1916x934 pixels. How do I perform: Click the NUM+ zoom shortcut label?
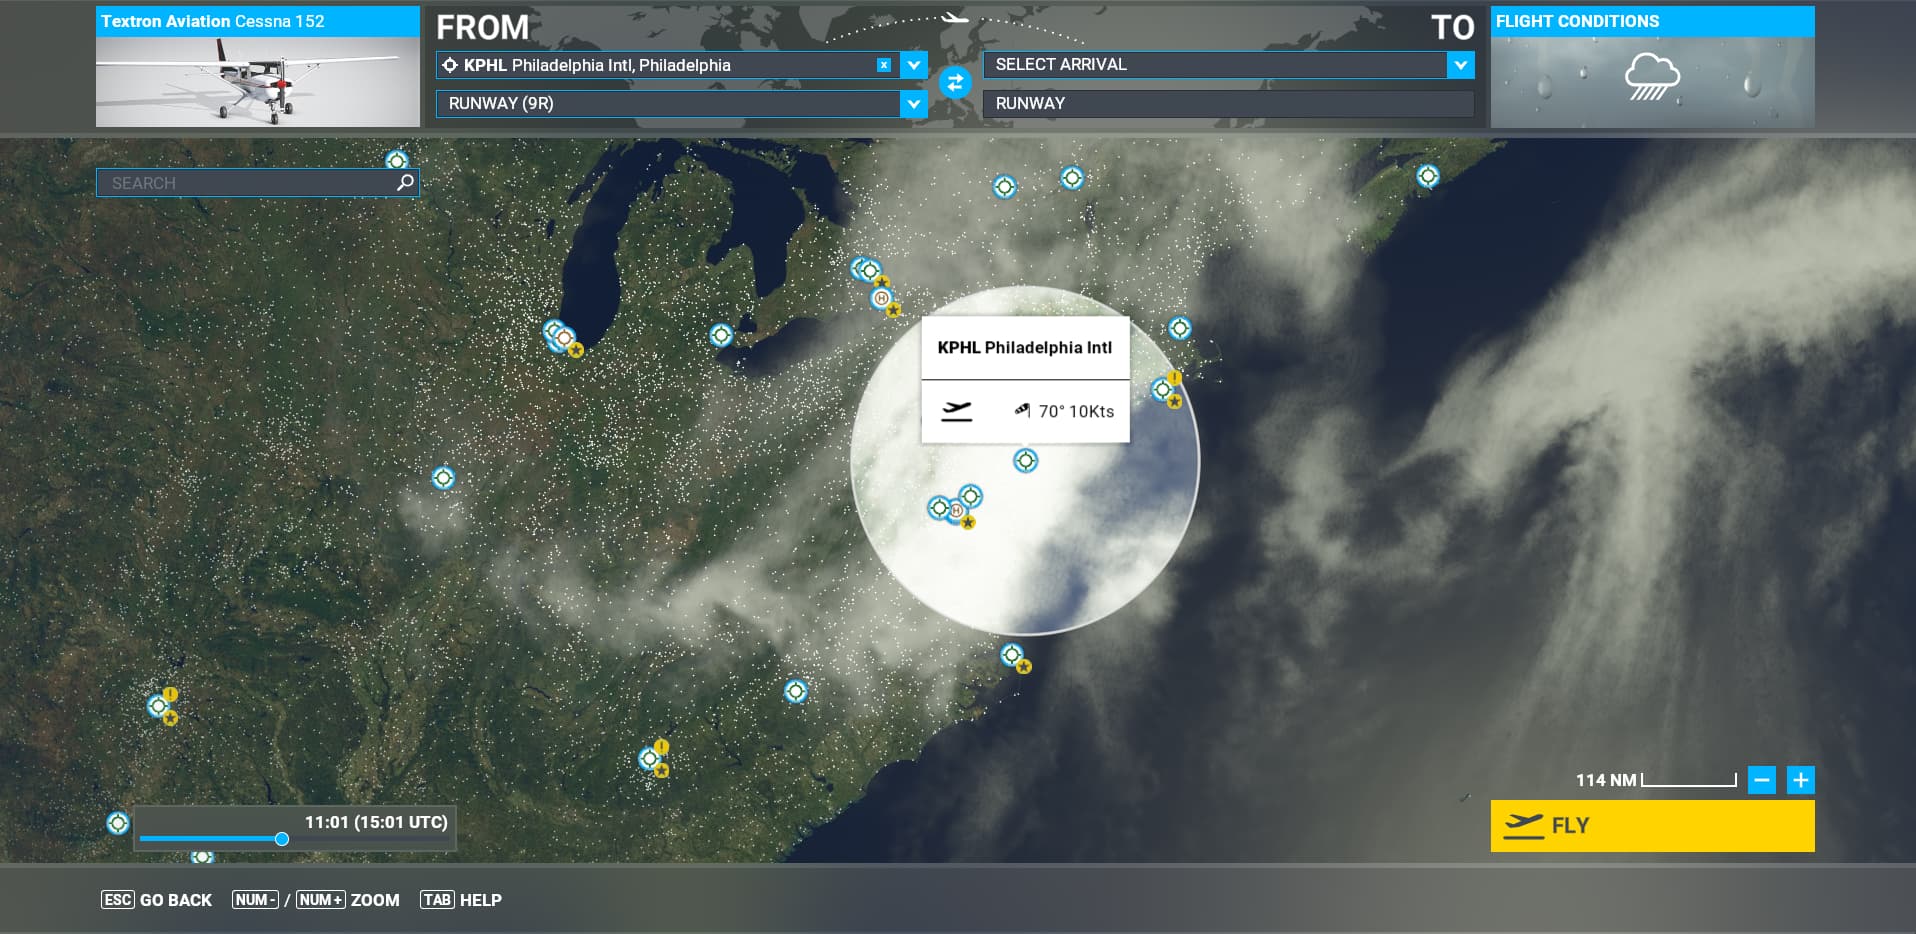321,900
